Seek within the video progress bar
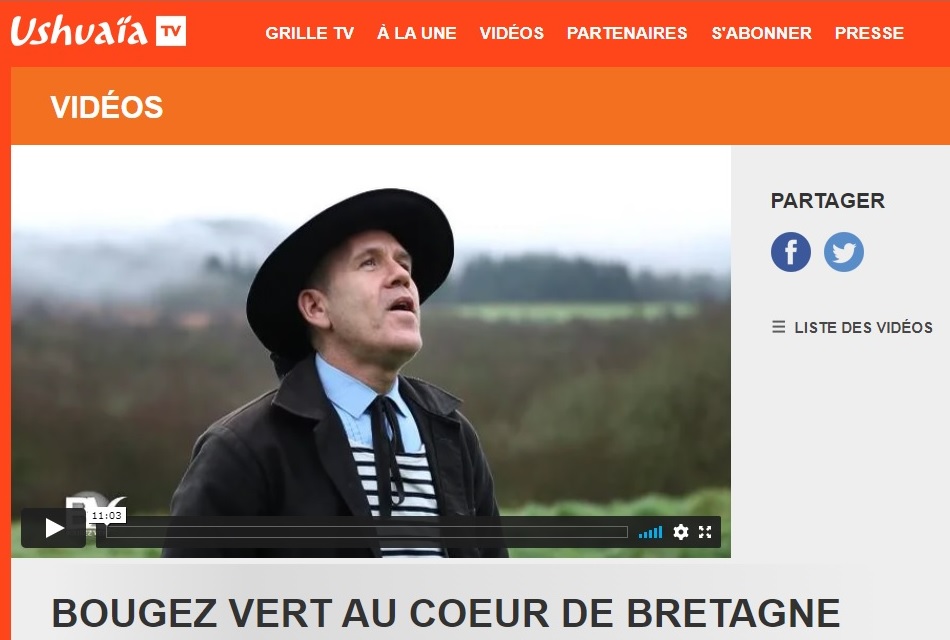Image resolution: width=950 pixels, height=640 pixels. [367, 533]
